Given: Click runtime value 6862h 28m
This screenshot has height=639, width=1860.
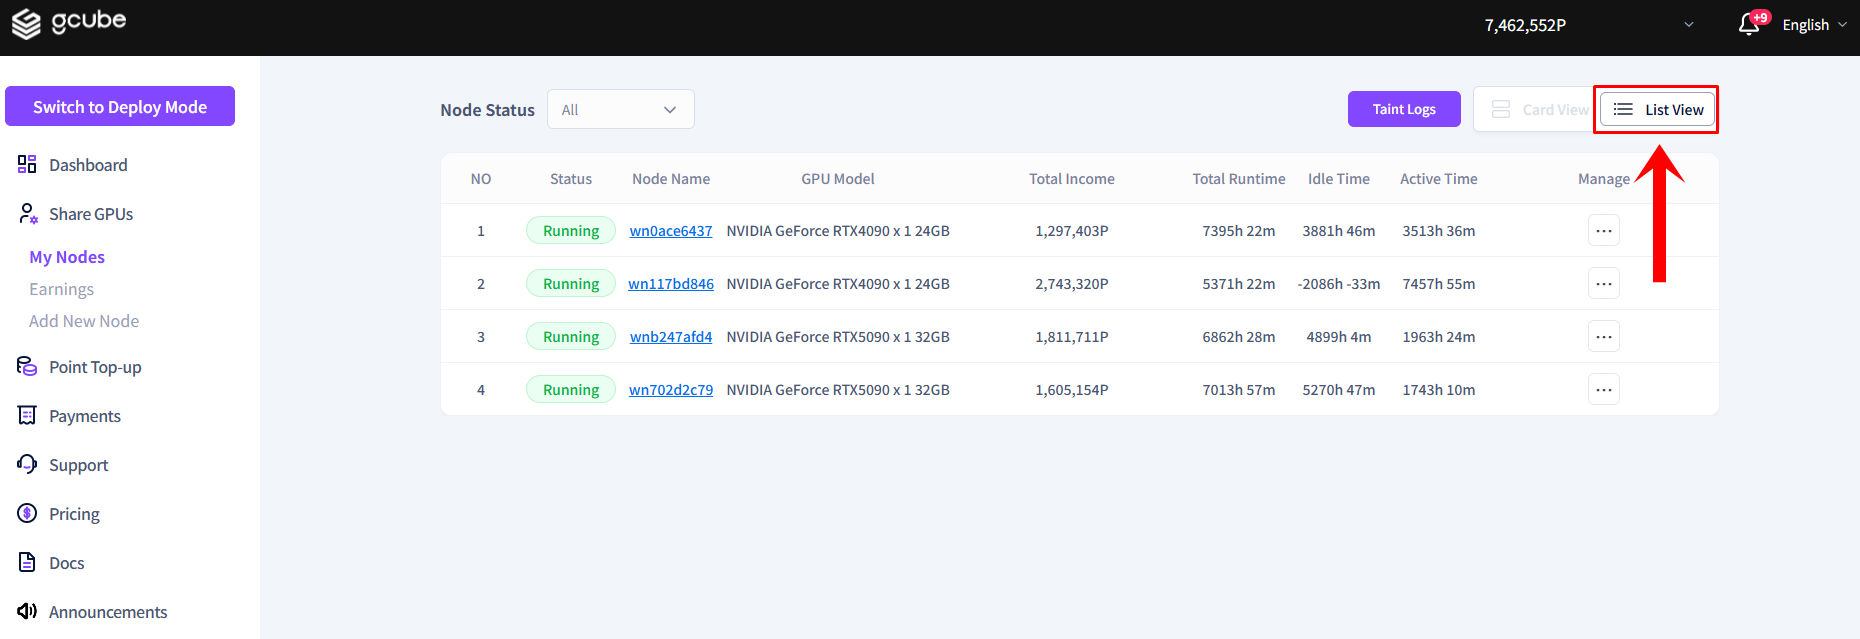Looking at the screenshot, I should point(1239,337).
